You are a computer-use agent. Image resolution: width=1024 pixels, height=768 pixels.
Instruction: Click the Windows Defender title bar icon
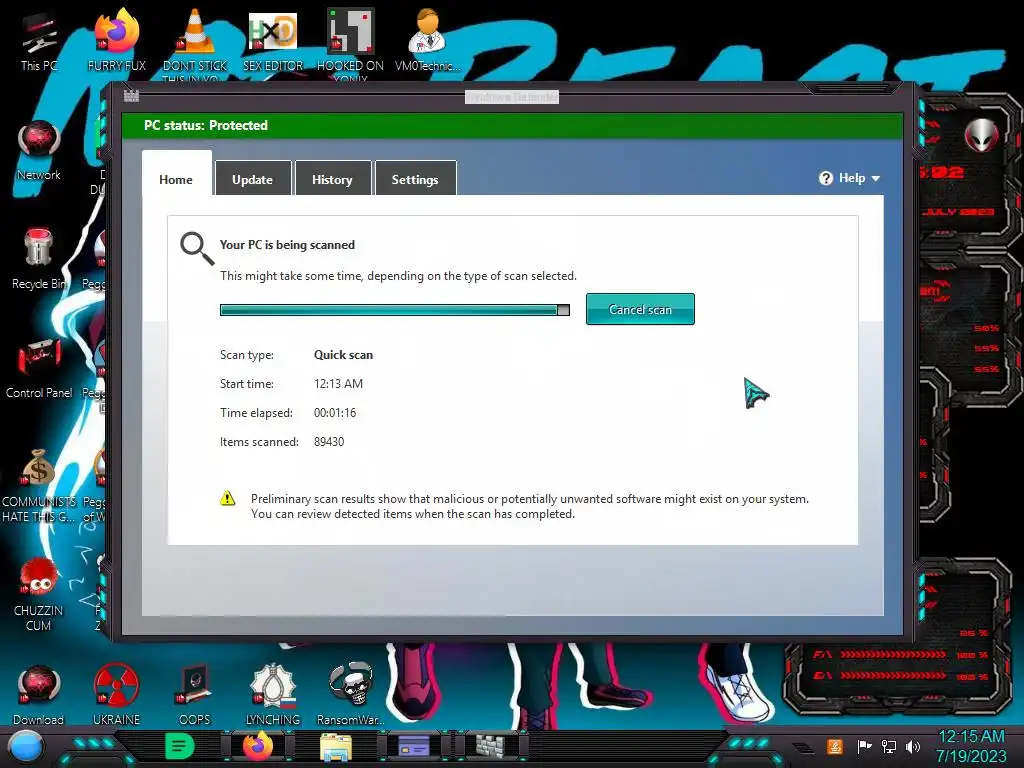click(x=131, y=96)
